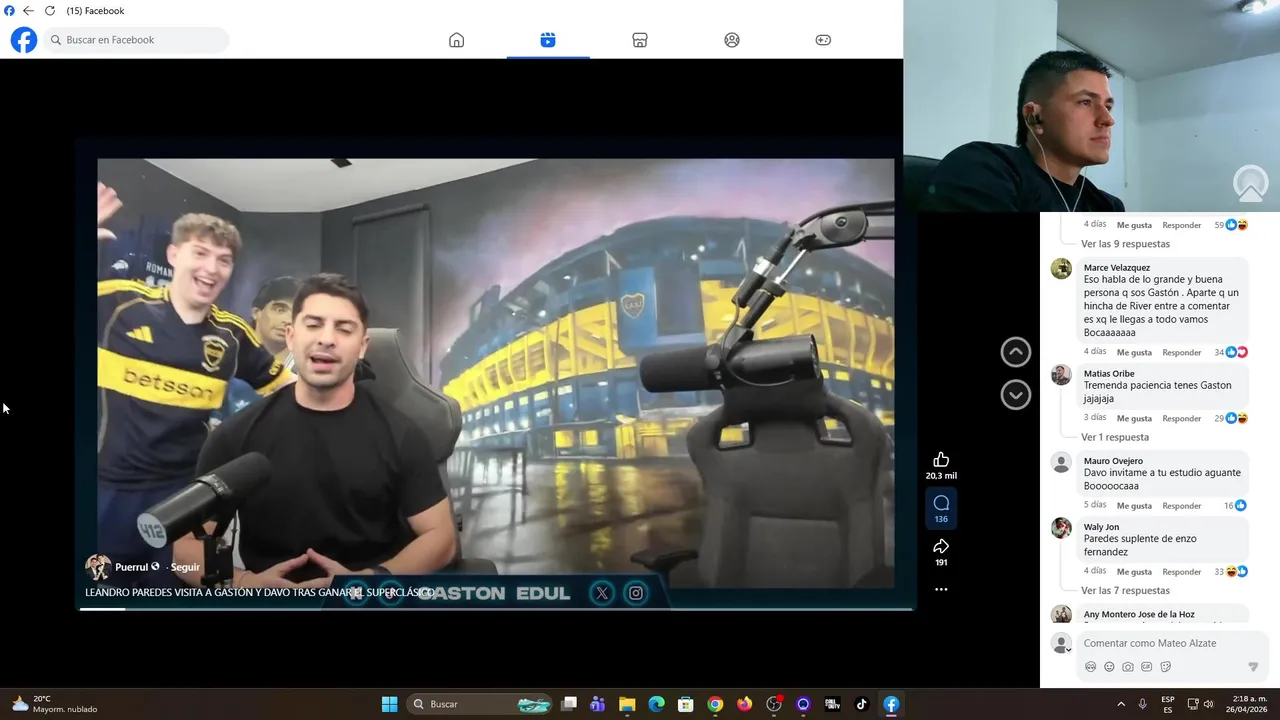This screenshot has width=1280, height=720.
Task: Go to next reel with down chevron
Action: pyautogui.click(x=1016, y=395)
